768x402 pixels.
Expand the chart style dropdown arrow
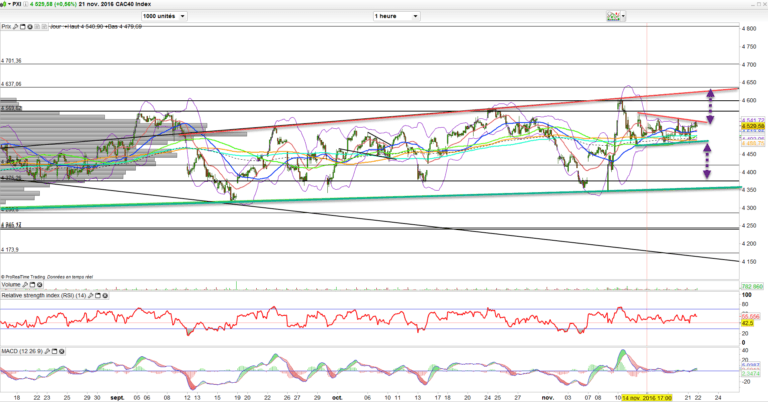[x=623, y=17]
